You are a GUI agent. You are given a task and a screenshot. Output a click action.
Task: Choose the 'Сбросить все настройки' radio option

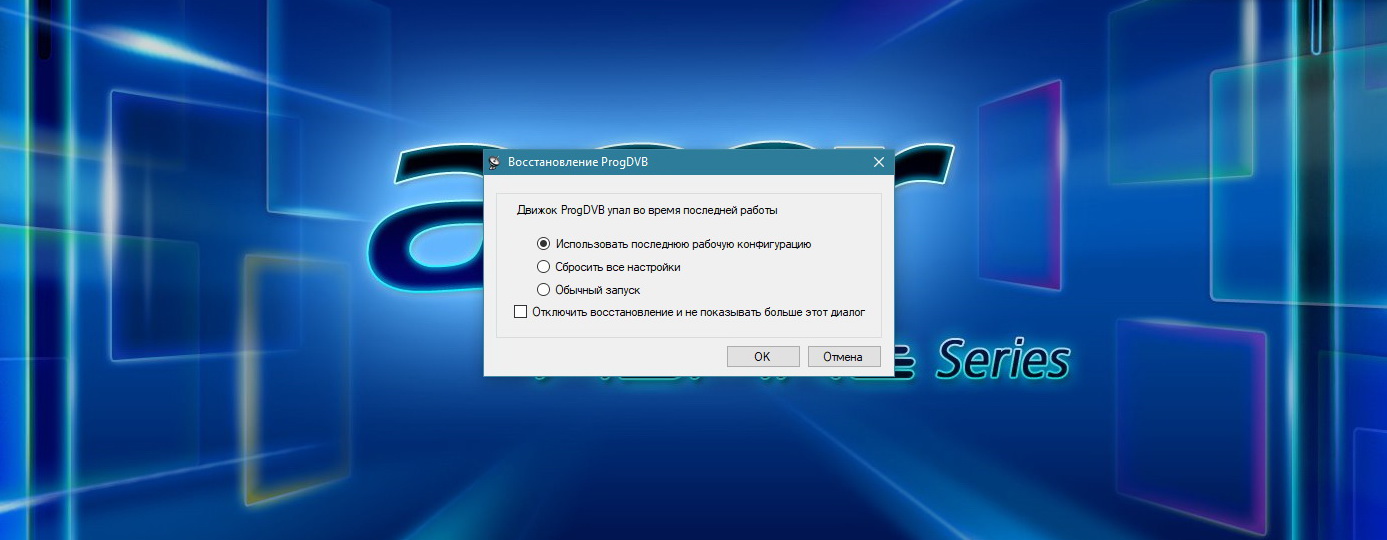544,267
